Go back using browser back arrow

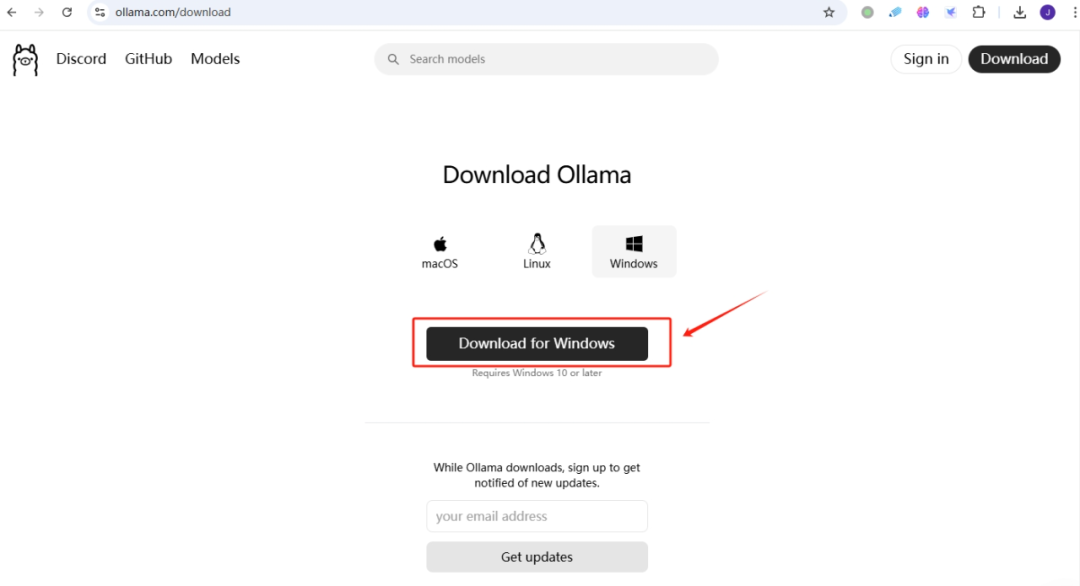[x=12, y=12]
